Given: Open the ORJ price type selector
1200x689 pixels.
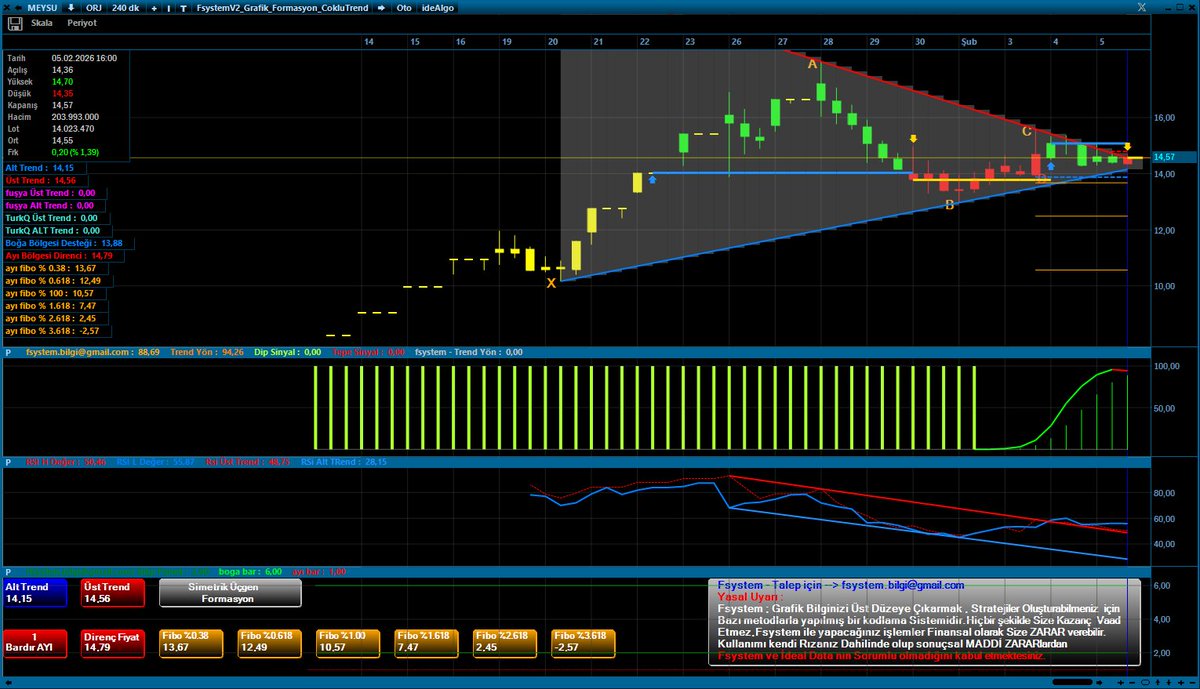Looking at the screenshot, I should [94, 7].
